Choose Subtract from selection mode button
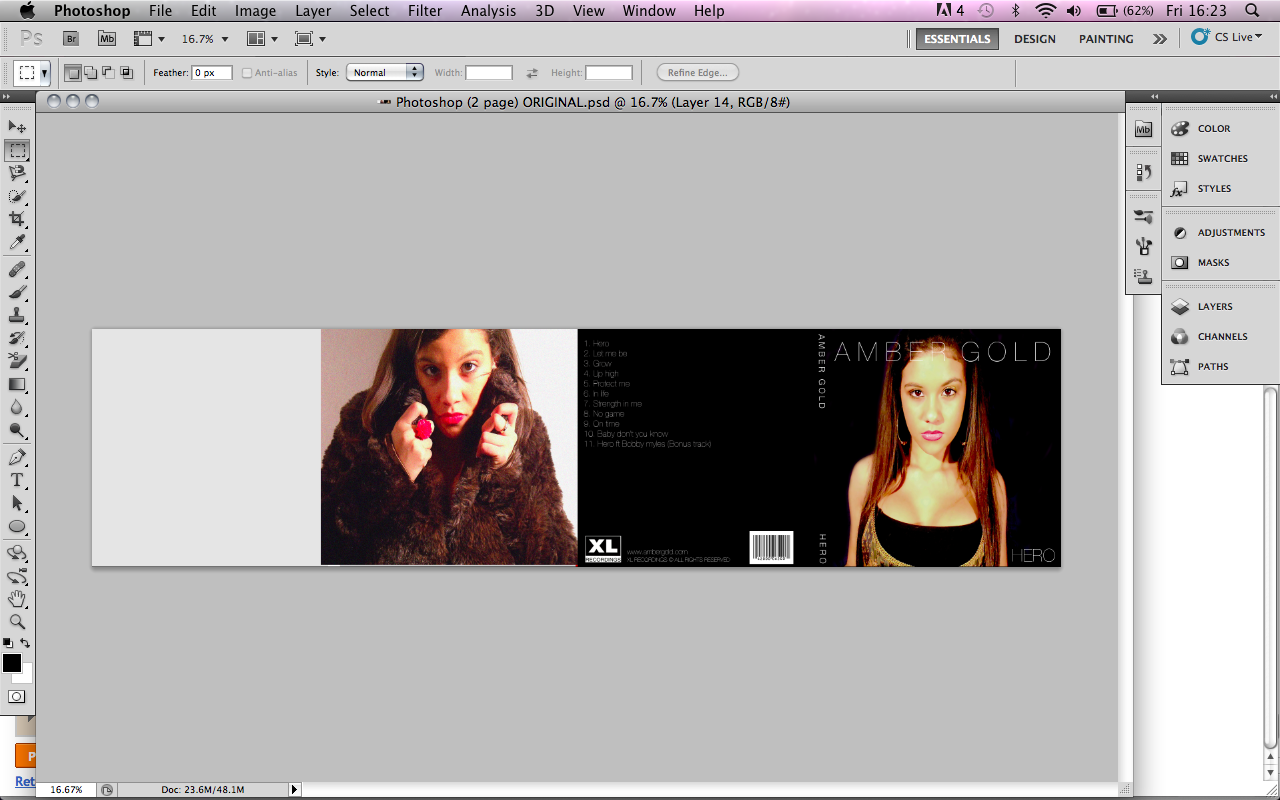This screenshot has width=1280, height=800. tap(108, 73)
